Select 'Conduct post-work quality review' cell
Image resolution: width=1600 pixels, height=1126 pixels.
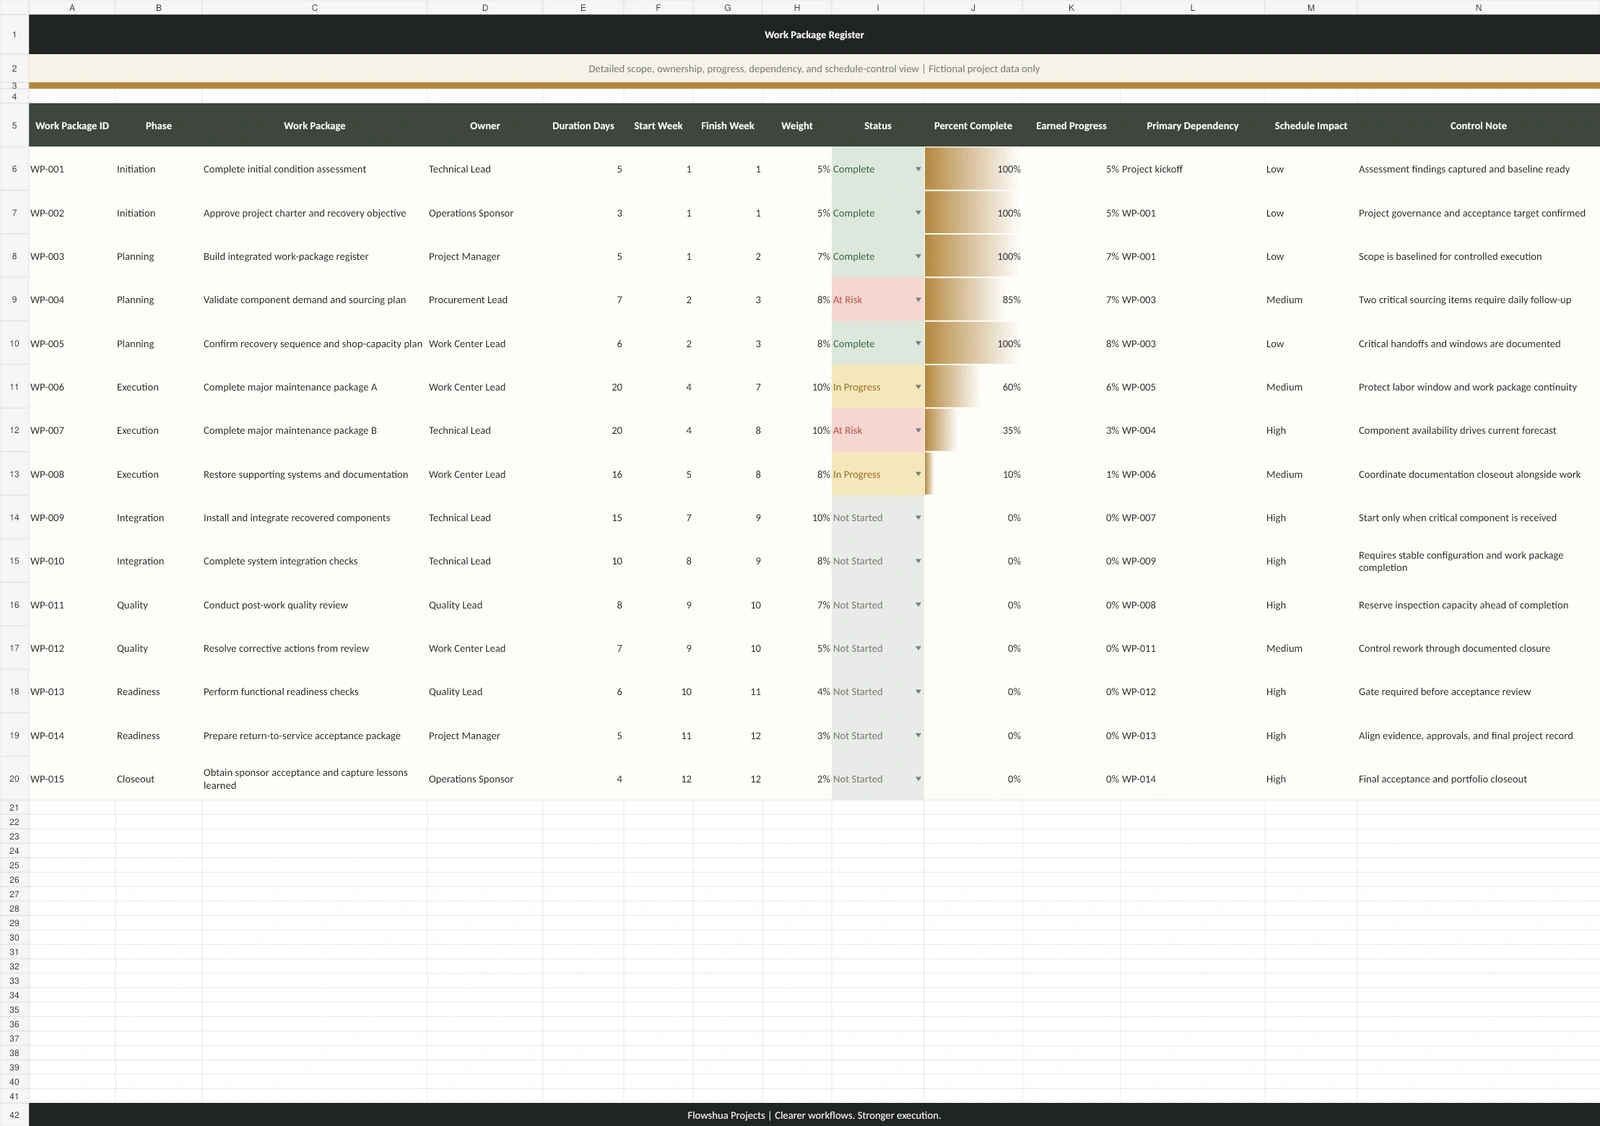pyautogui.click(x=314, y=605)
